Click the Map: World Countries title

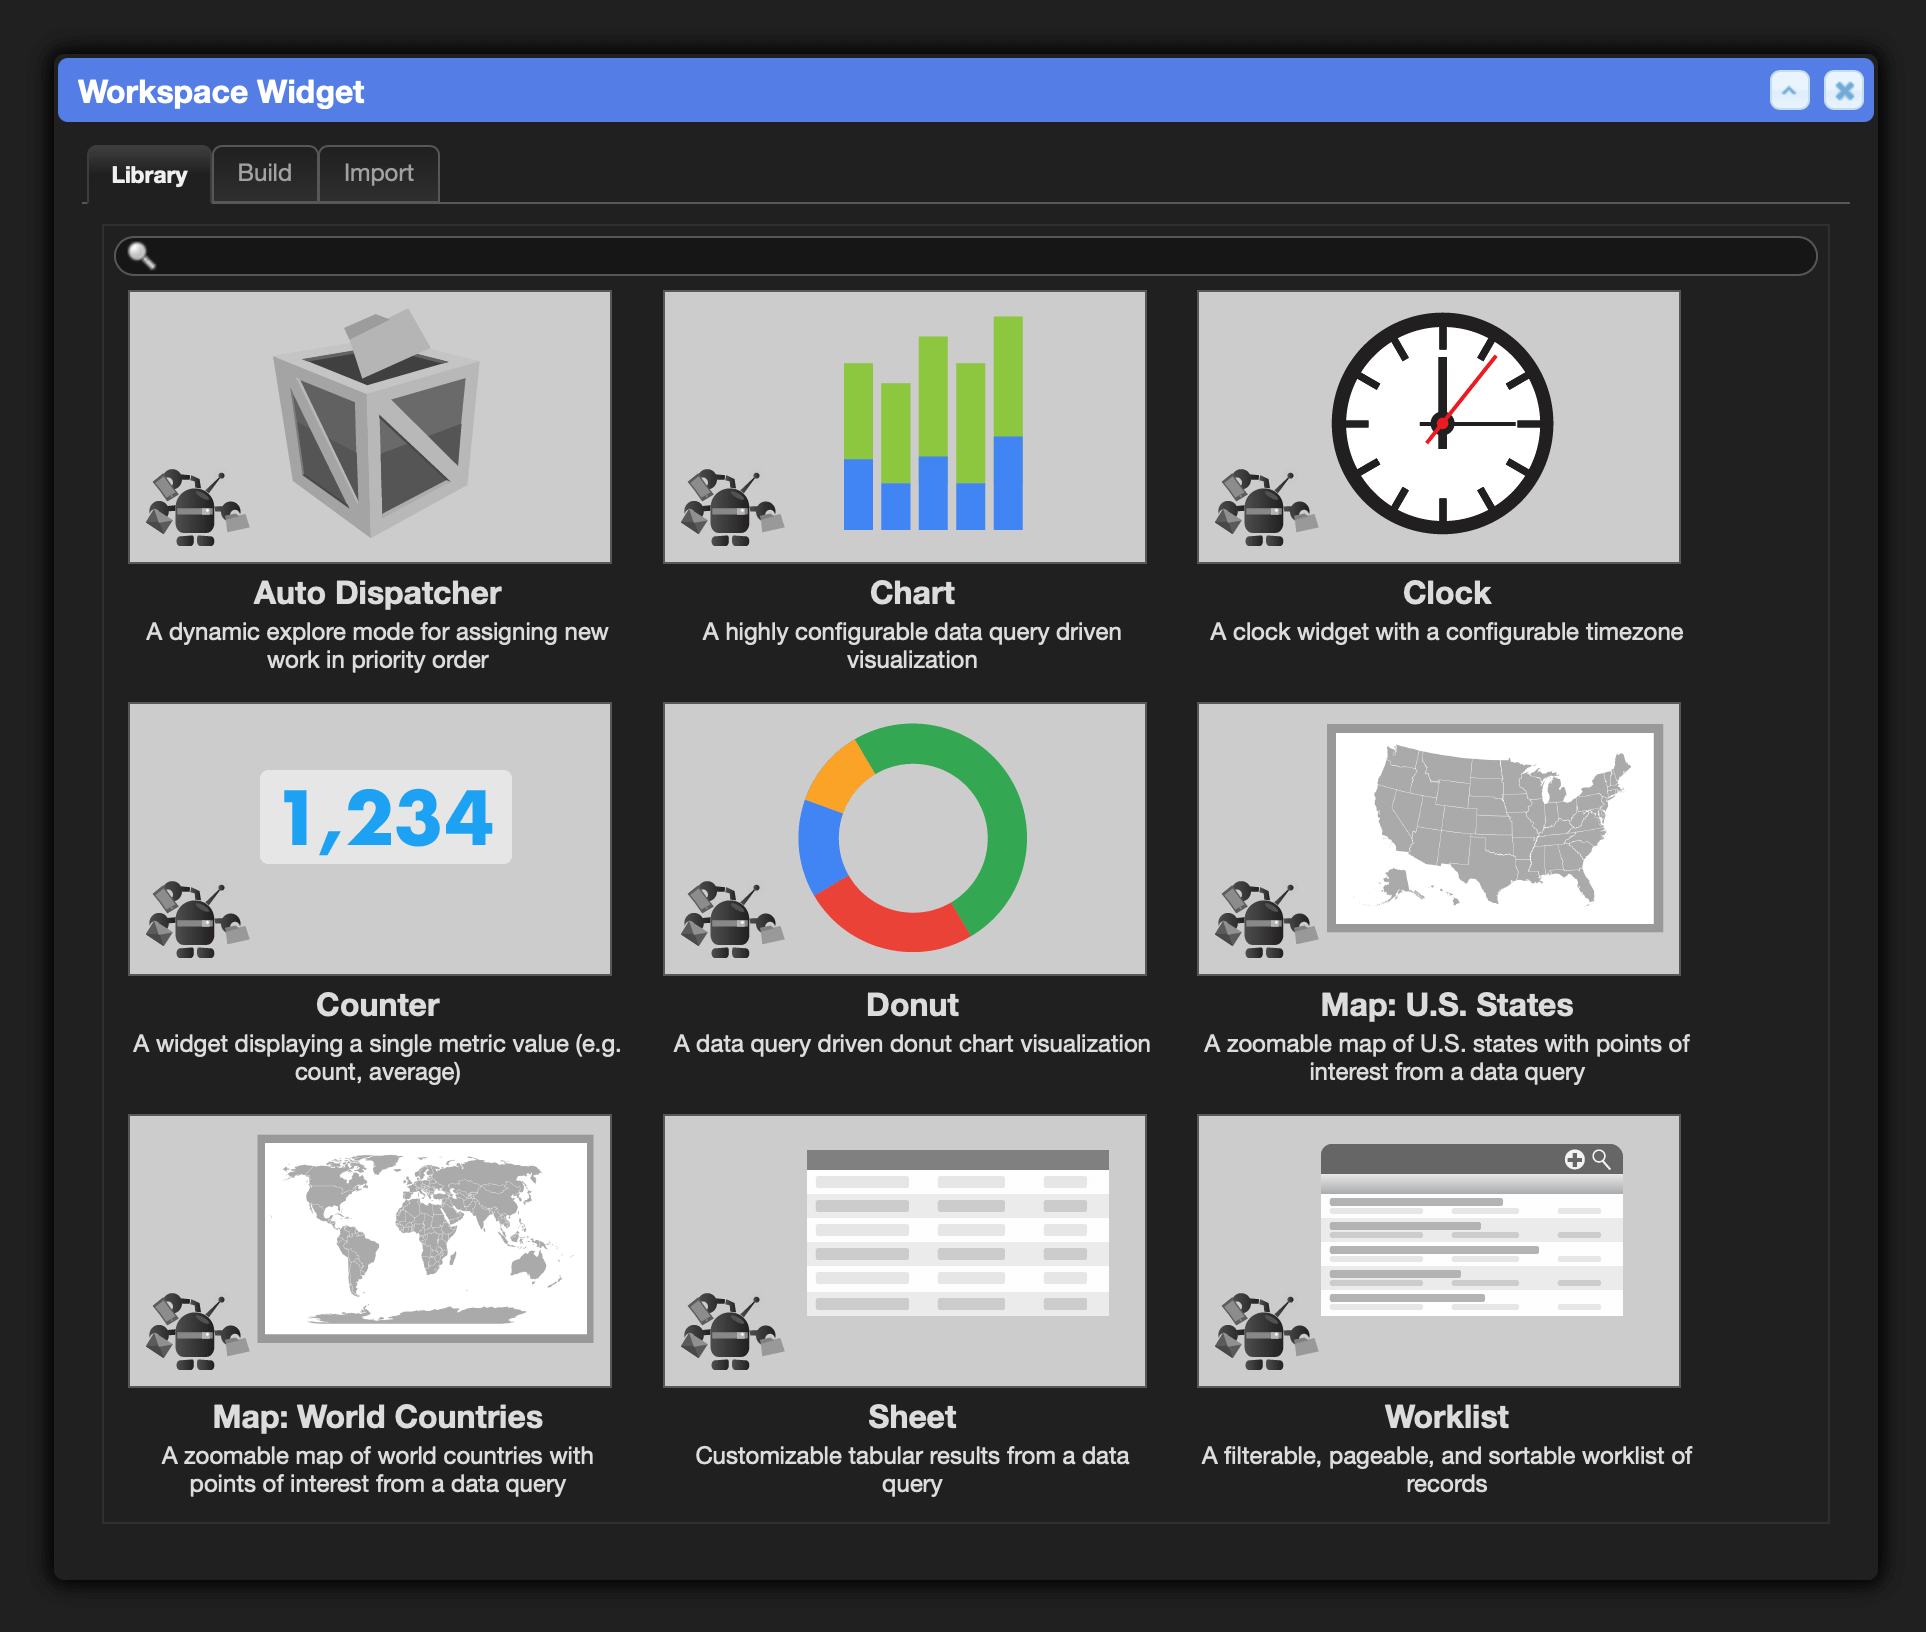coord(378,1417)
